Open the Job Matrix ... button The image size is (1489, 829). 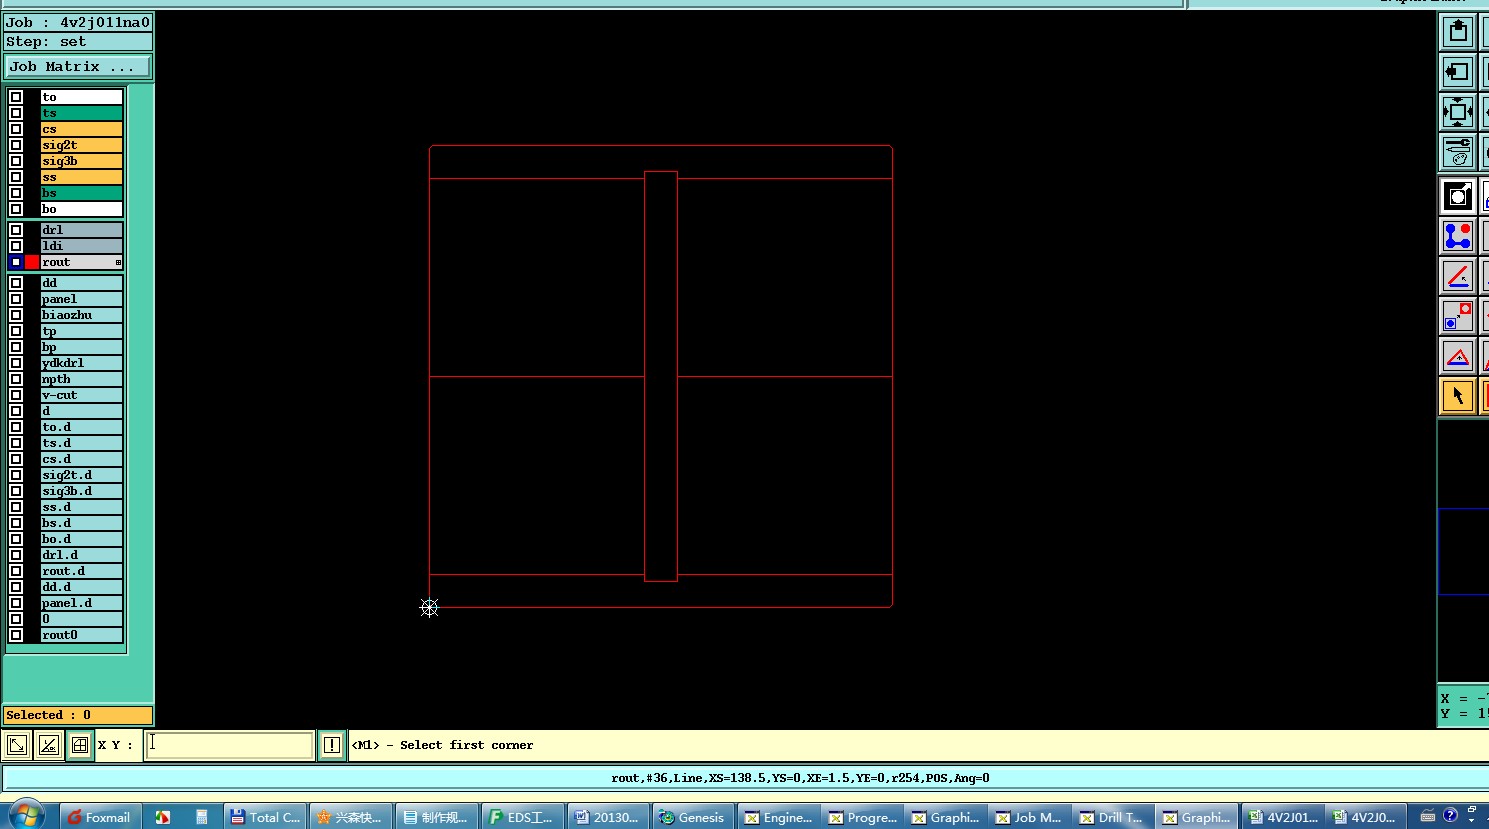point(78,66)
